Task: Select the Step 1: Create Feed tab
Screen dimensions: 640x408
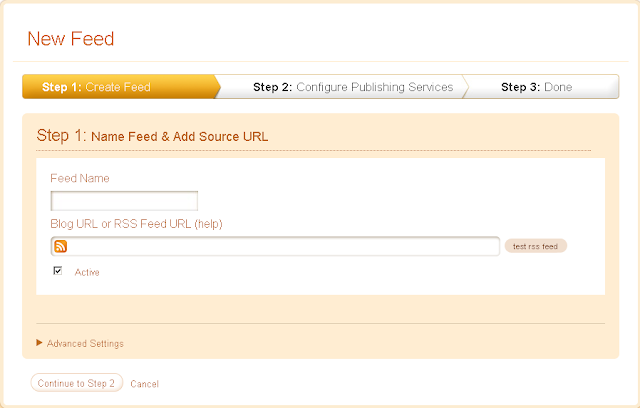Action: pos(118,86)
